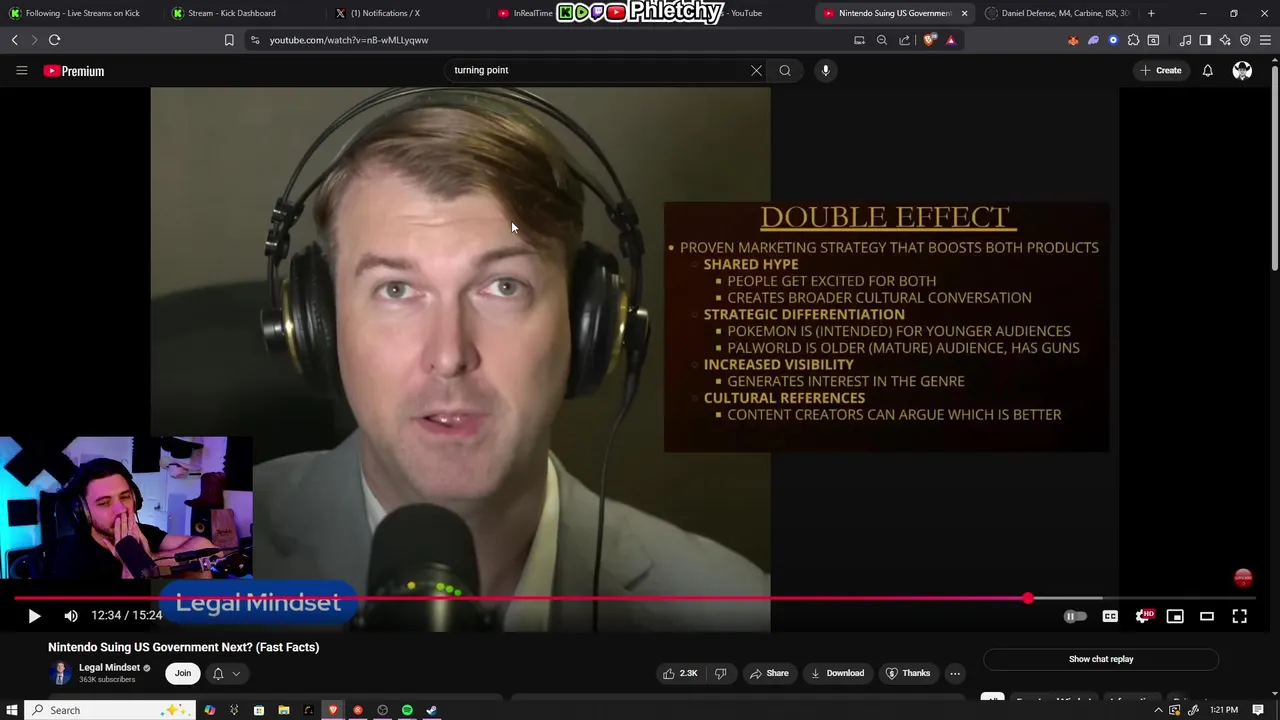
Task: Like the video (2.3K)
Action: (x=680, y=673)
